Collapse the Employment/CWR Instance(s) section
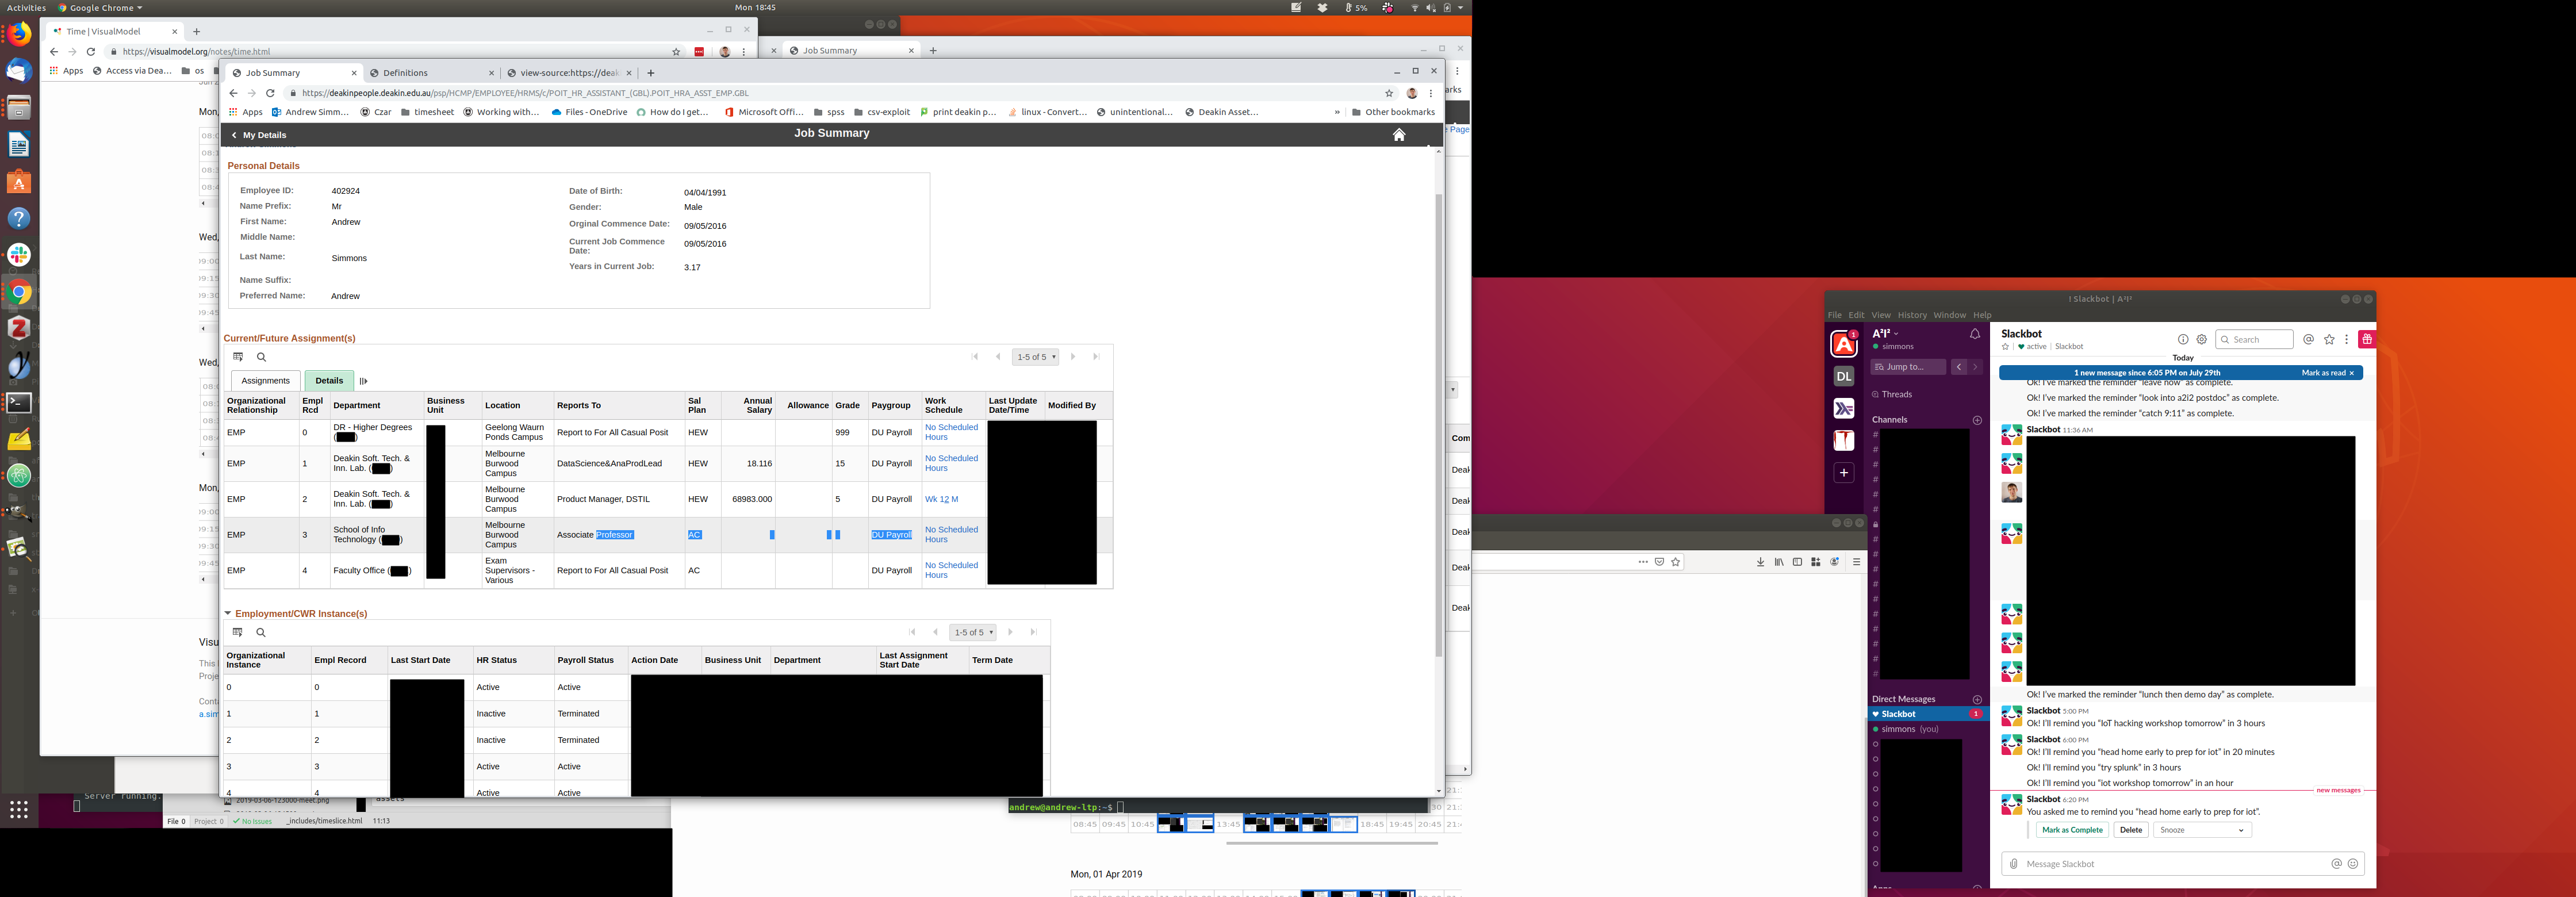This screenshot has height=897, width=2576. click(228, 613)
